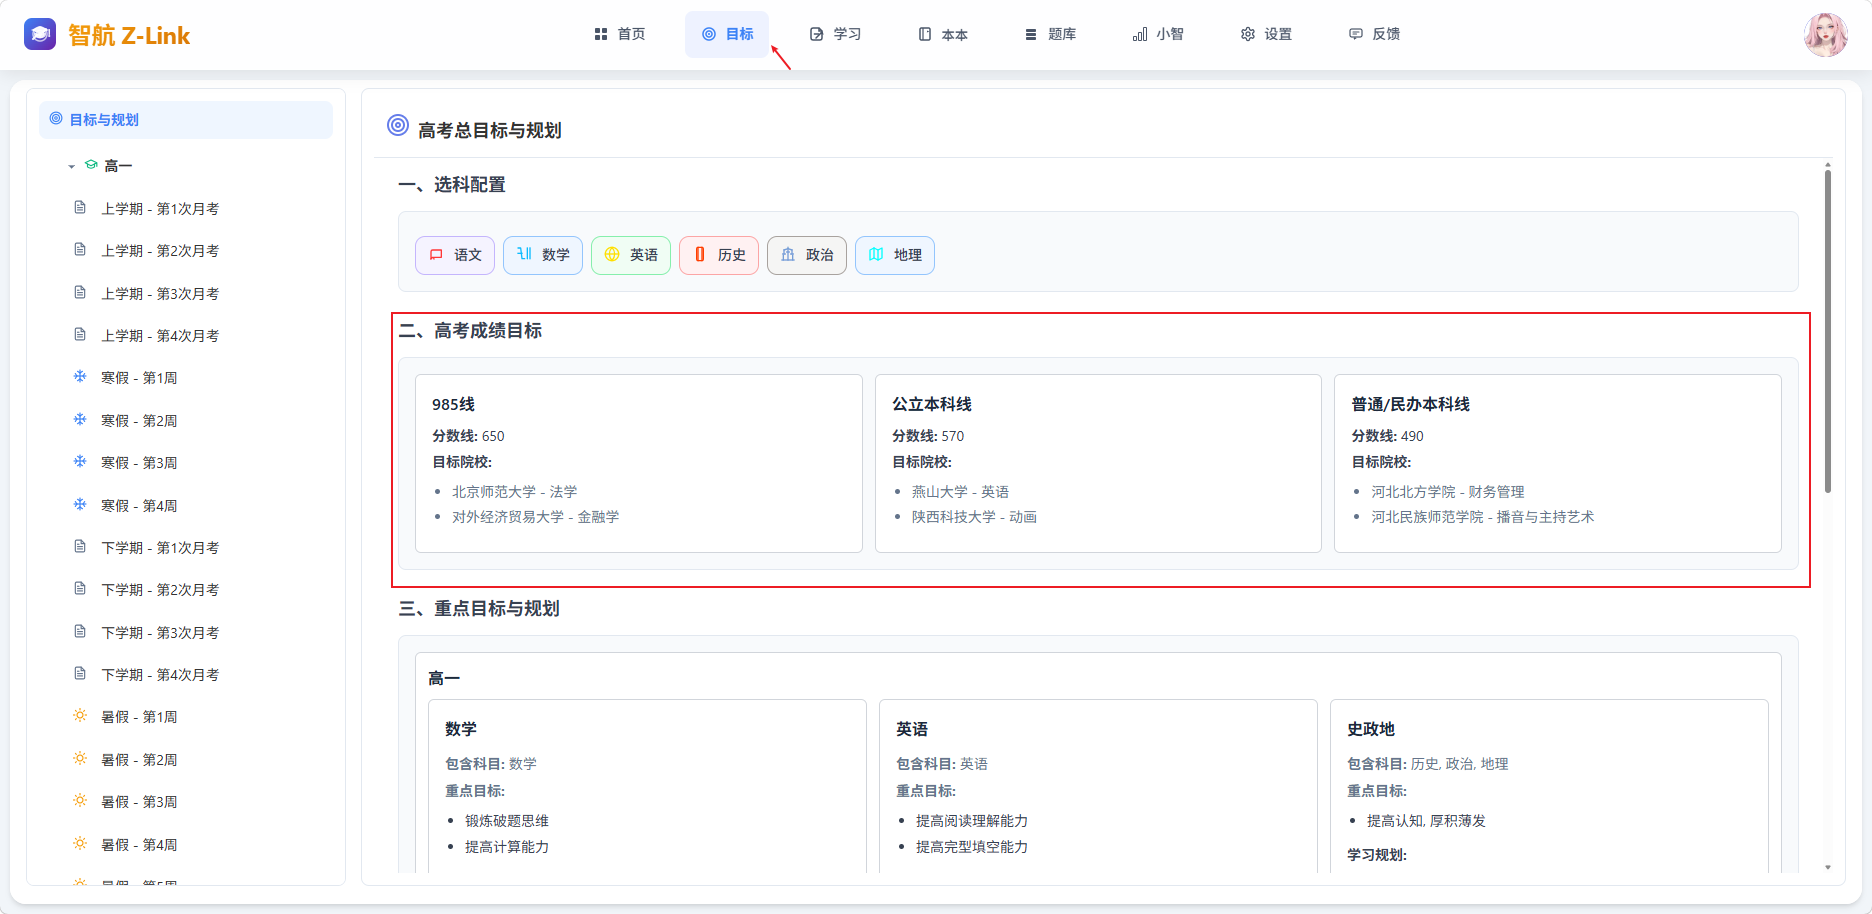
Task: Click sun icon for 暑假 - 第2周
Action: pyautogui.click(x=80, y=759)
